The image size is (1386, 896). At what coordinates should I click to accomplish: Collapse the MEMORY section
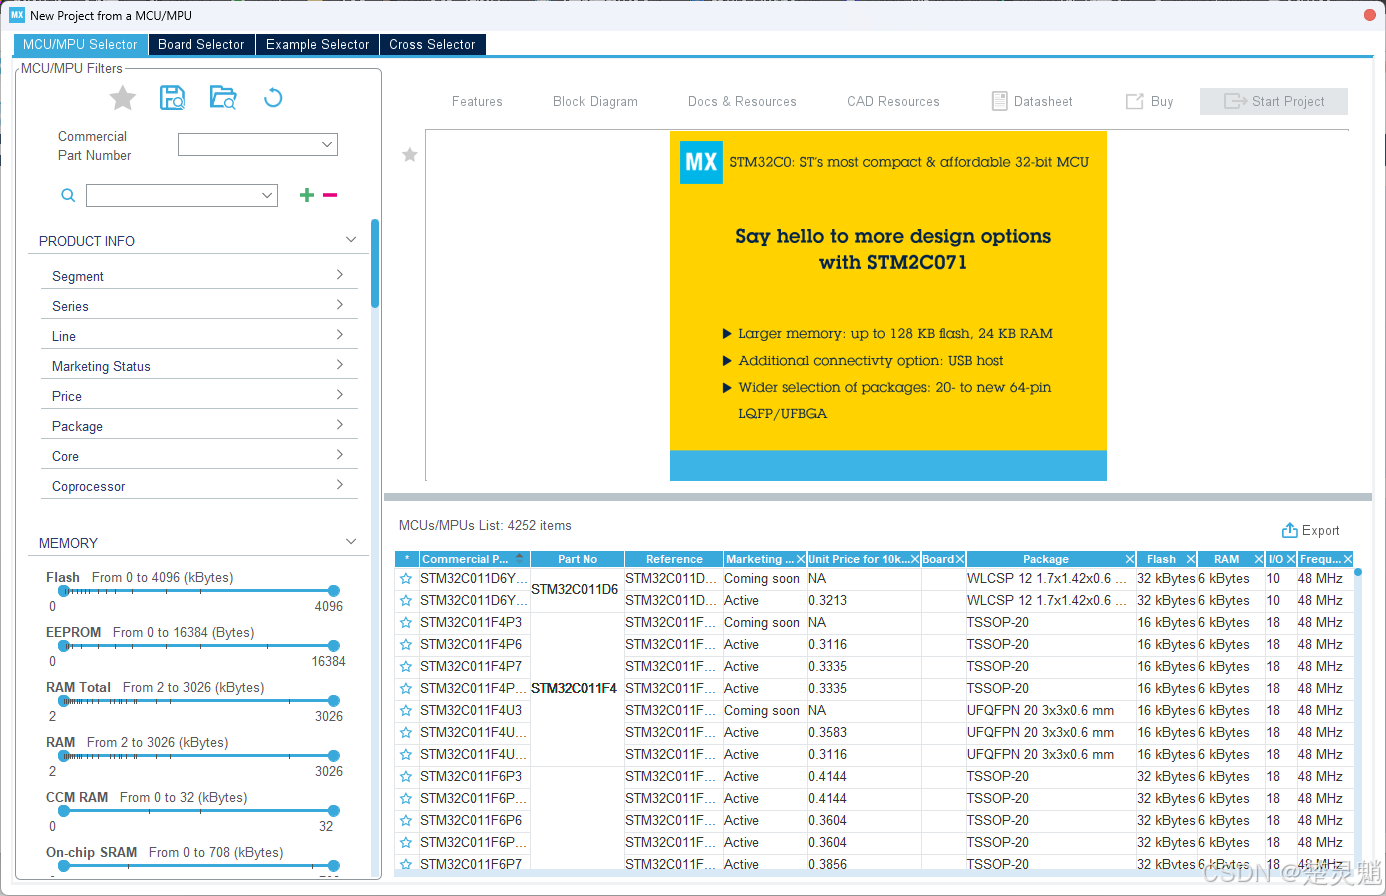pyautogui.click(x=351, y=542)
